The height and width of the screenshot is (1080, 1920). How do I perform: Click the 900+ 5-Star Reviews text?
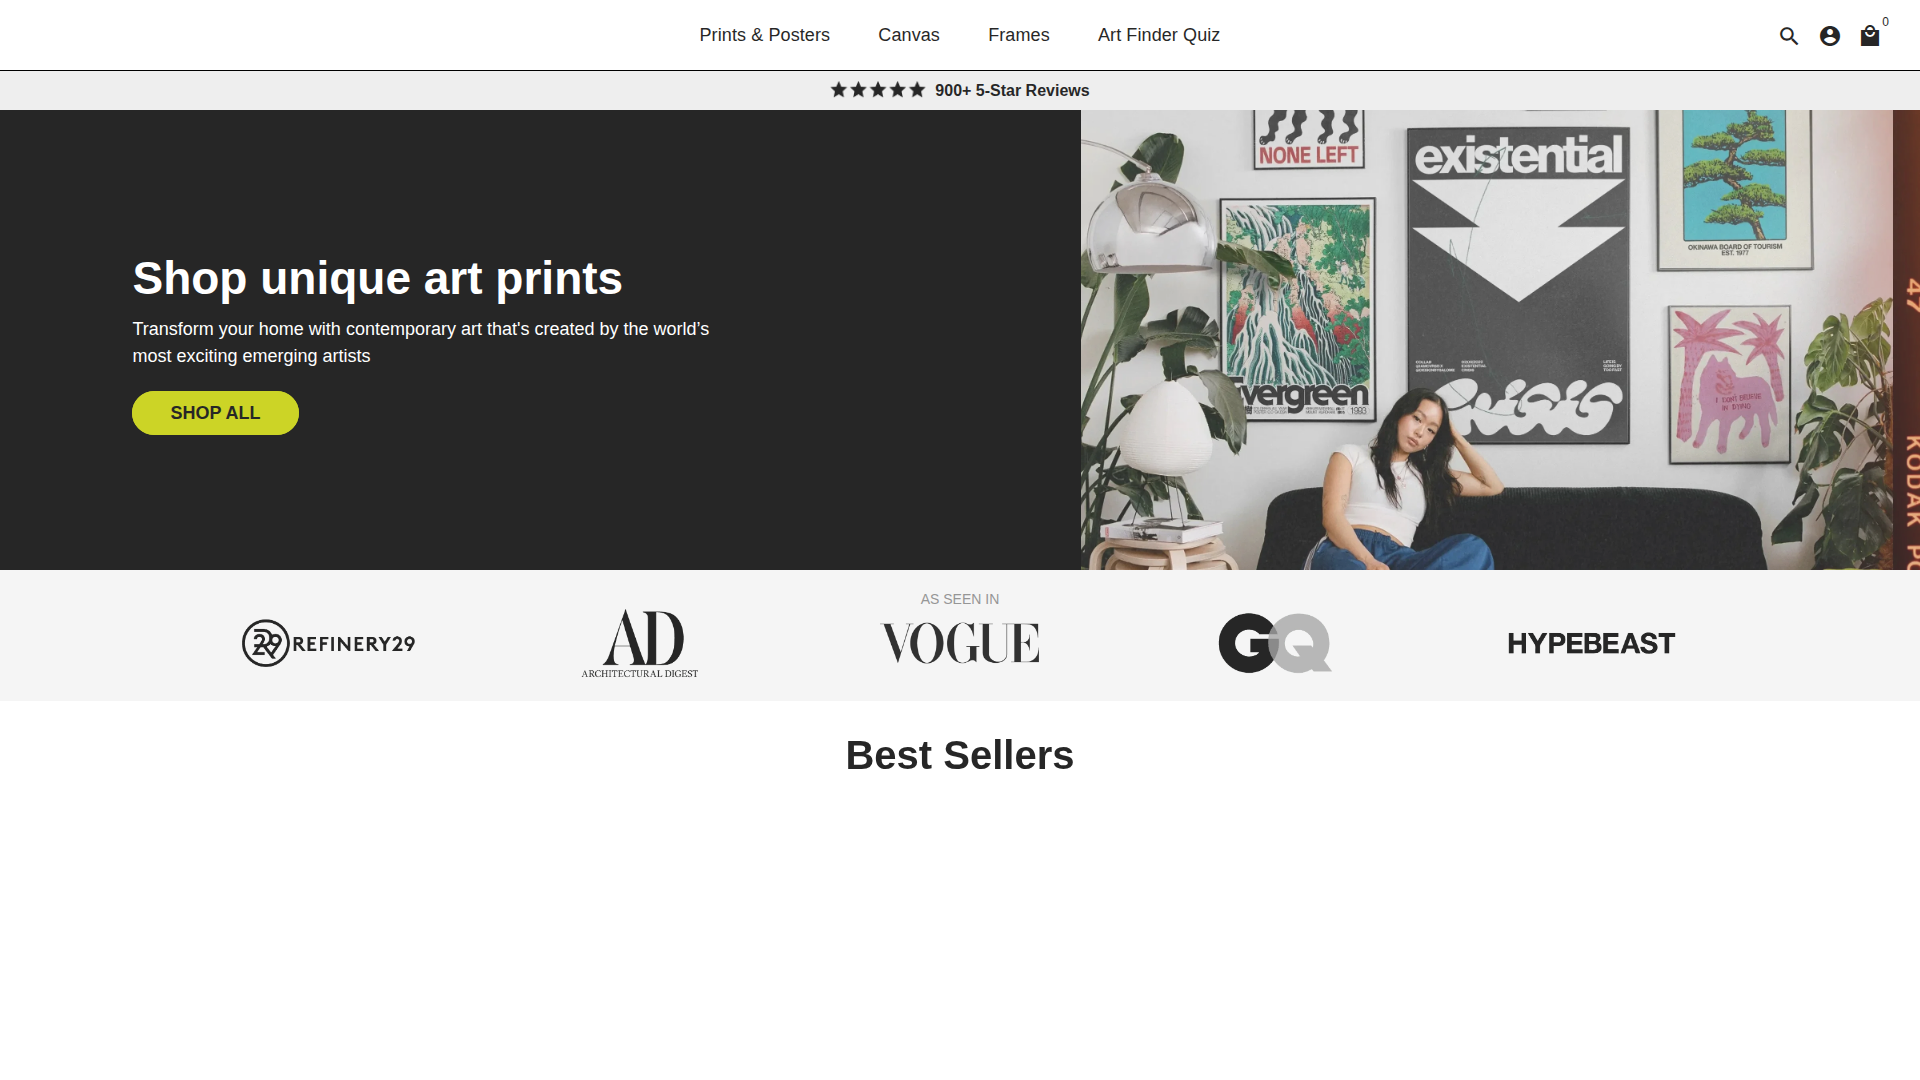pyautogui.click(x=1012, y=90)
